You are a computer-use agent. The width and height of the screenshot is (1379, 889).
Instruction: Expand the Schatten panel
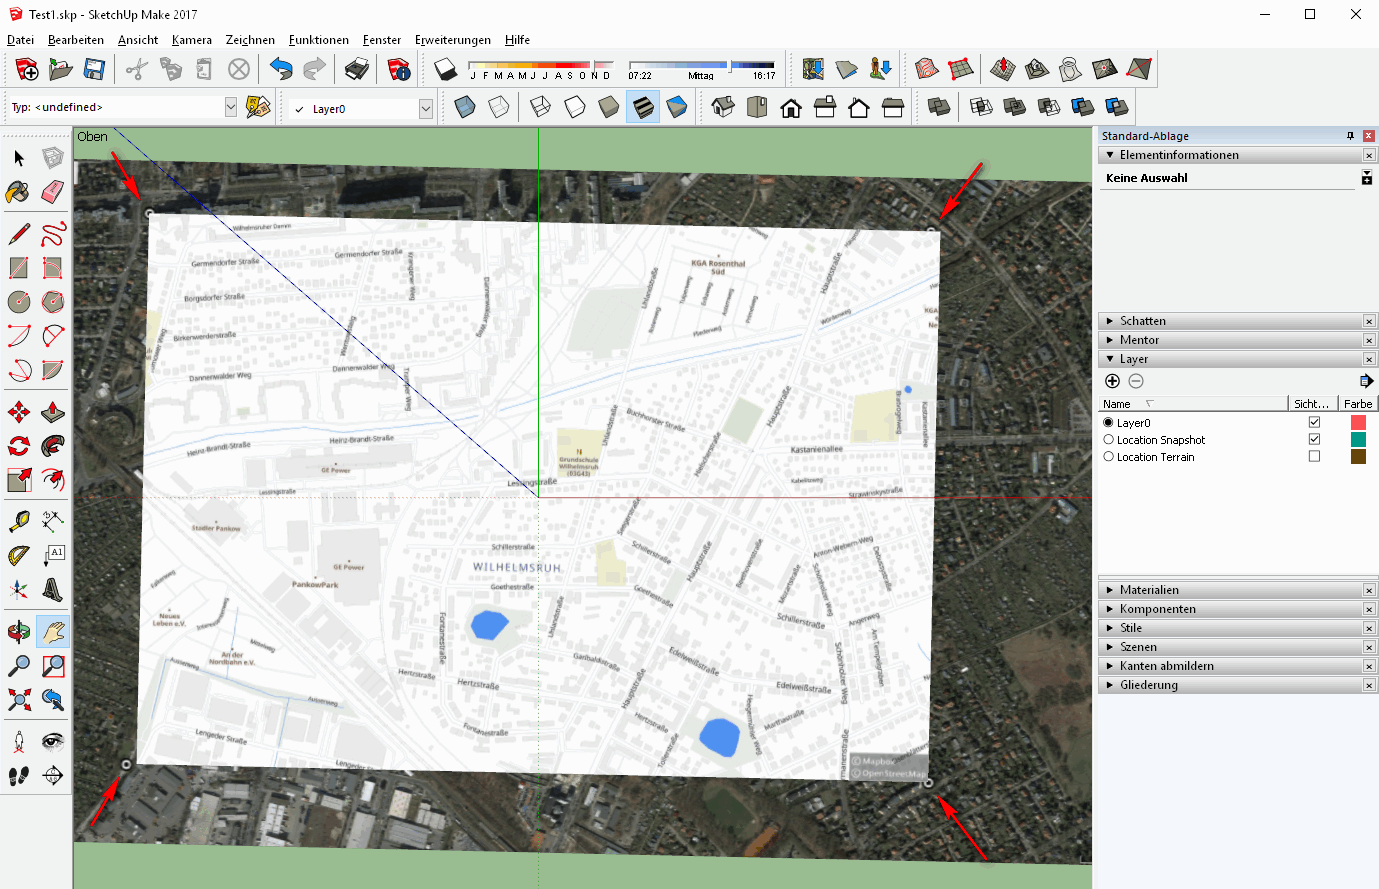(x=1142, y=321)
